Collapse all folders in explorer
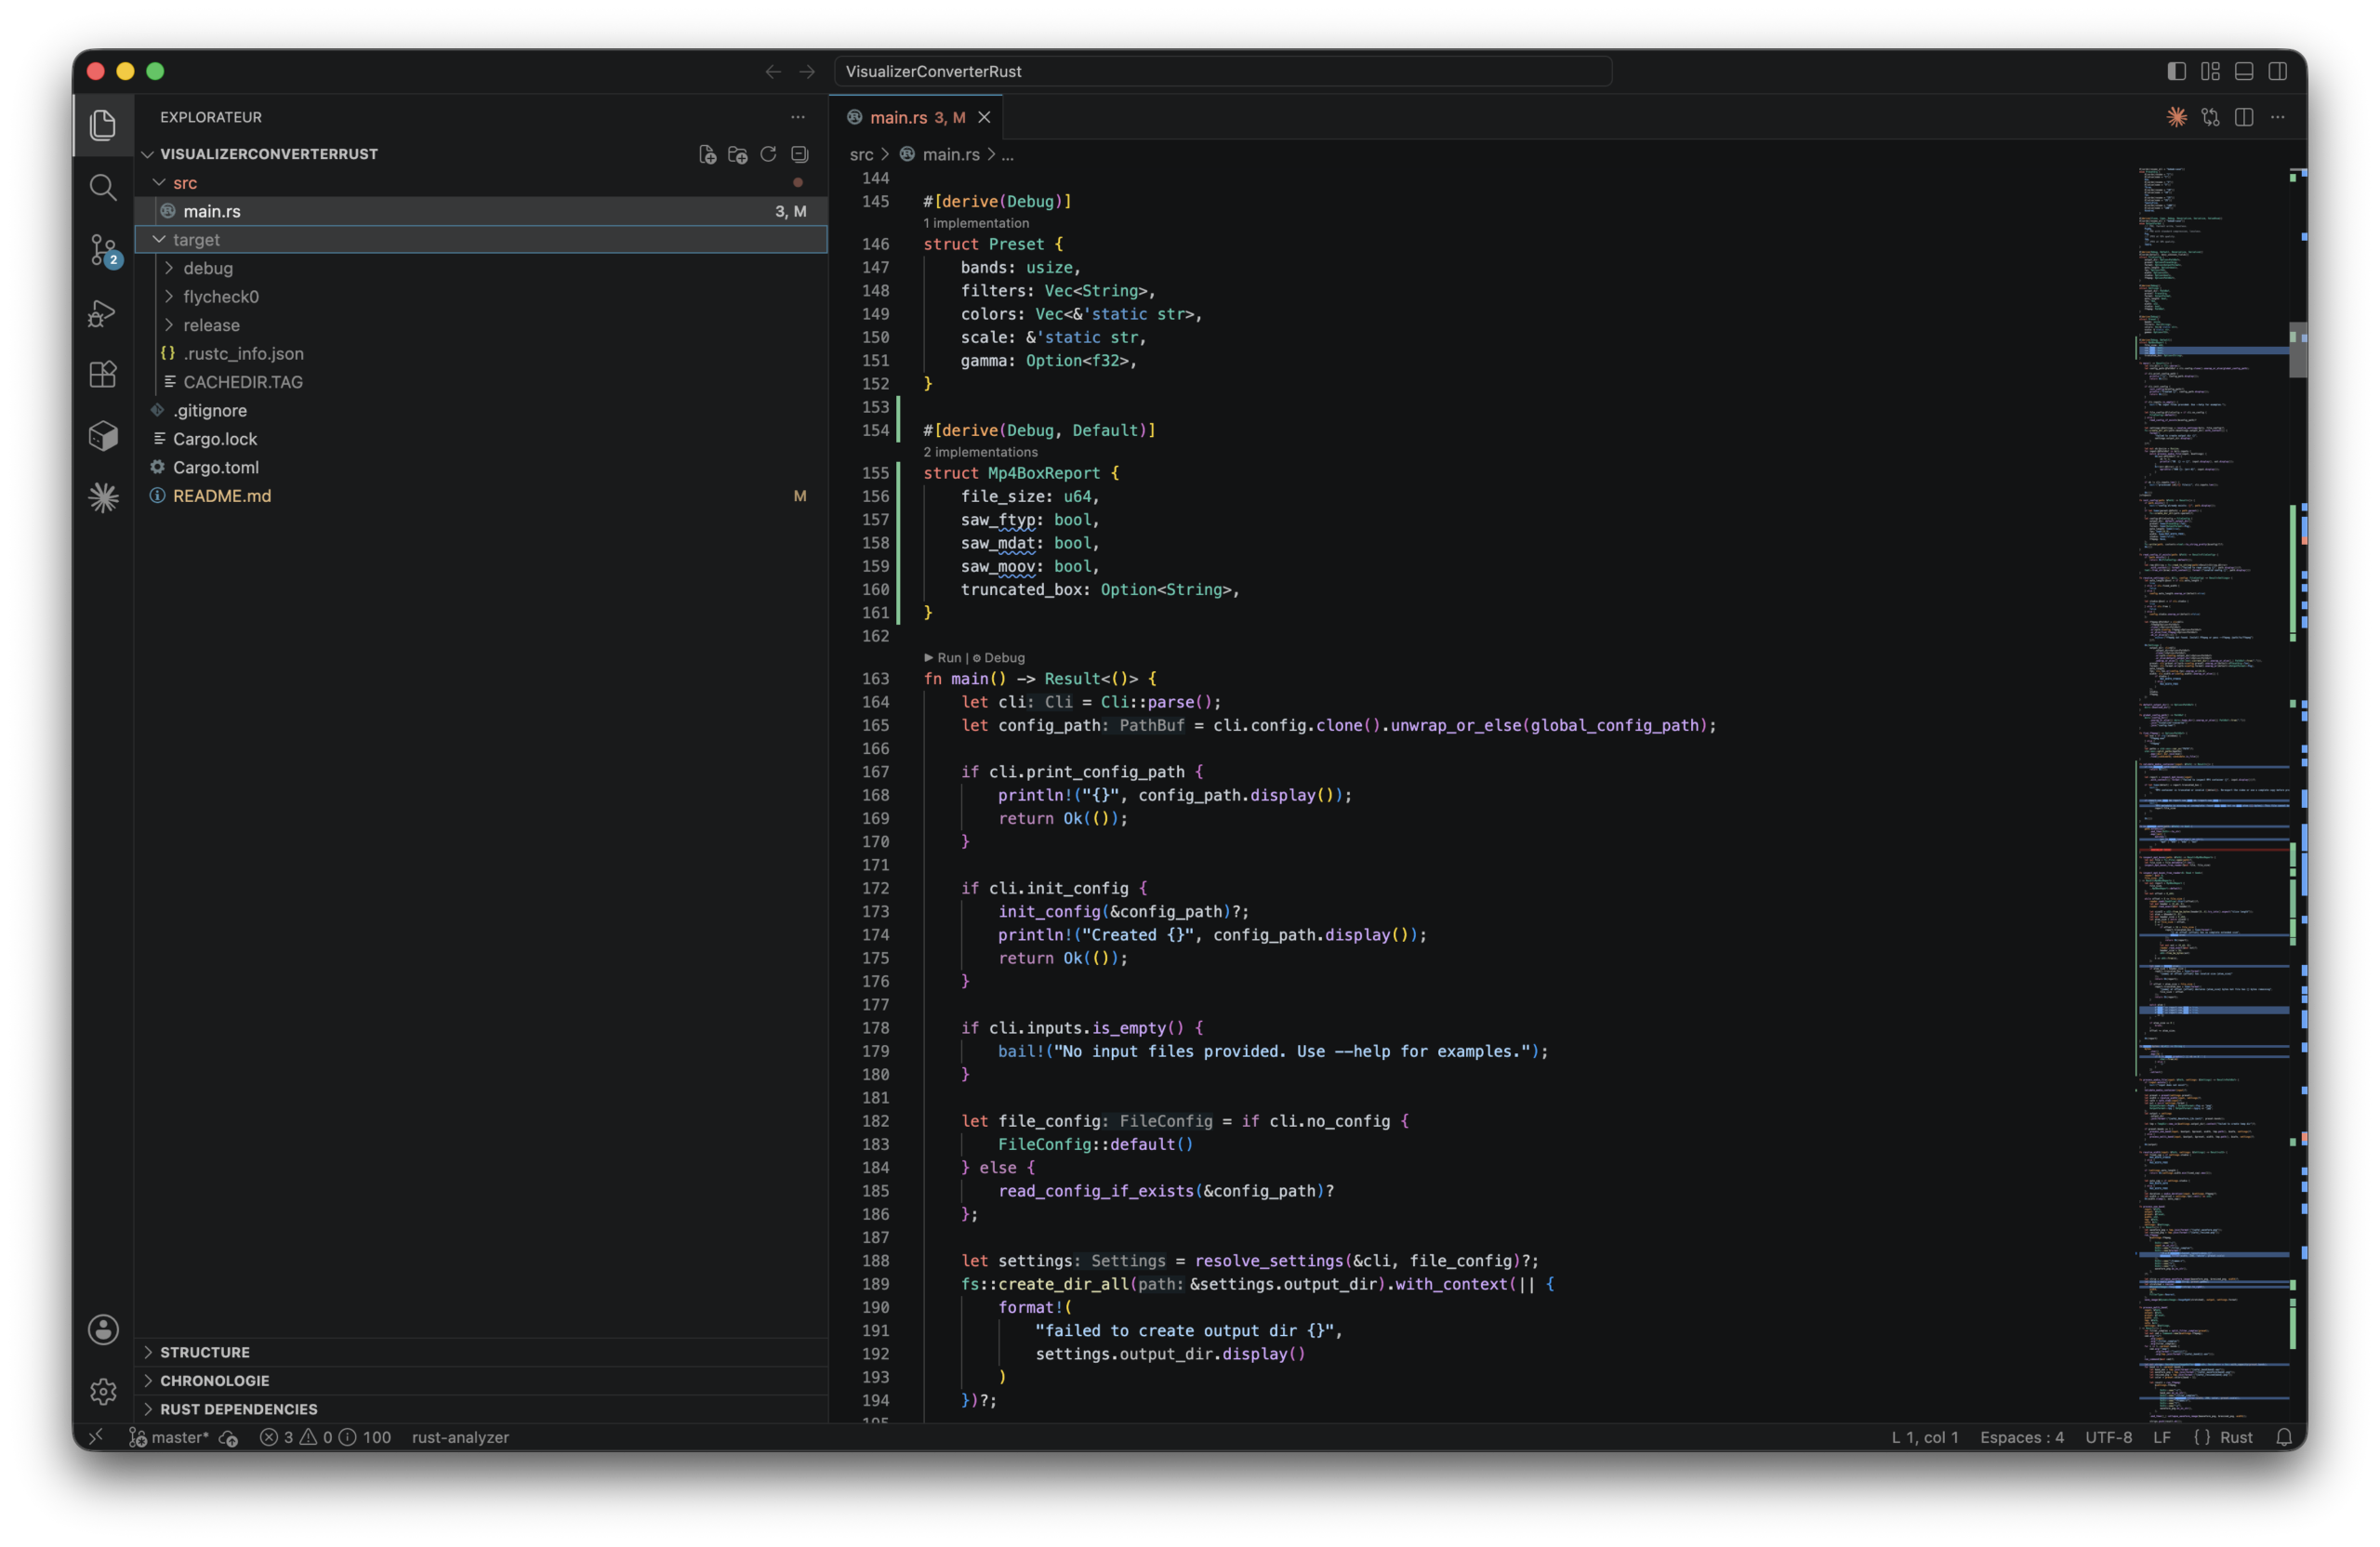Screen dimensions: 2380x1547 pyautogui.click(x=799, y=154)
